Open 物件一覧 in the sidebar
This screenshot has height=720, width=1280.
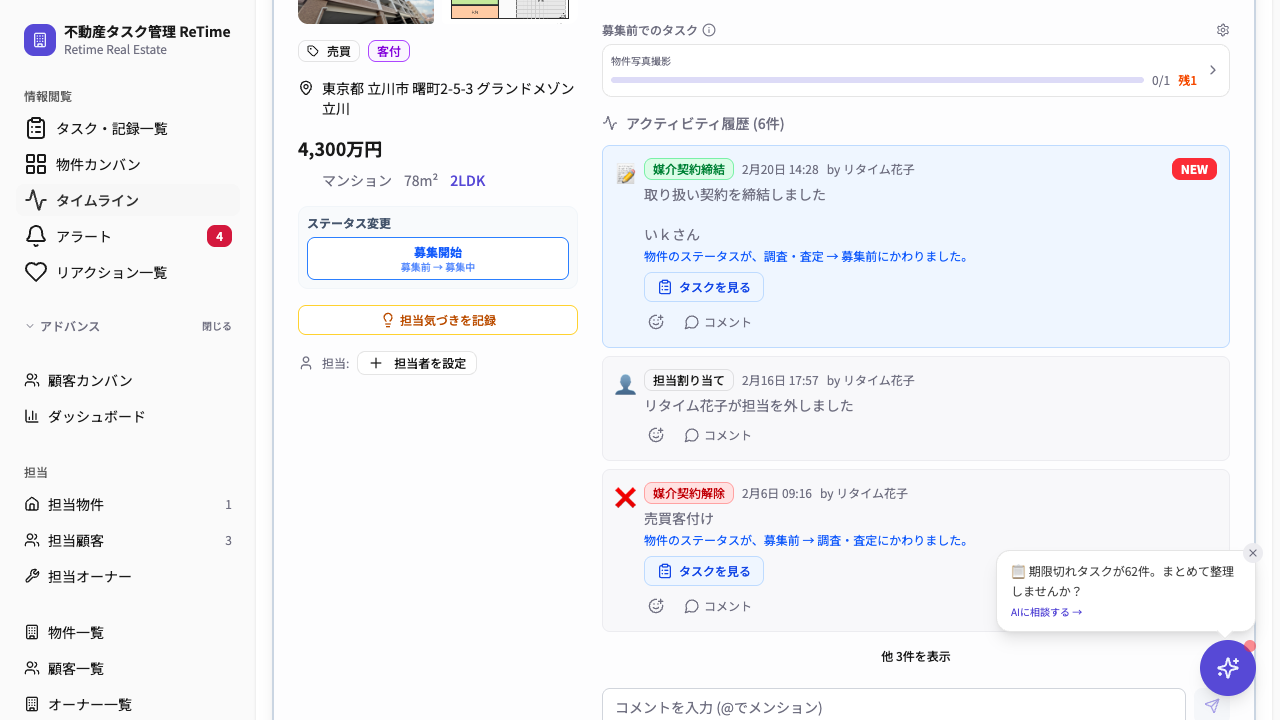coord(128,632)
